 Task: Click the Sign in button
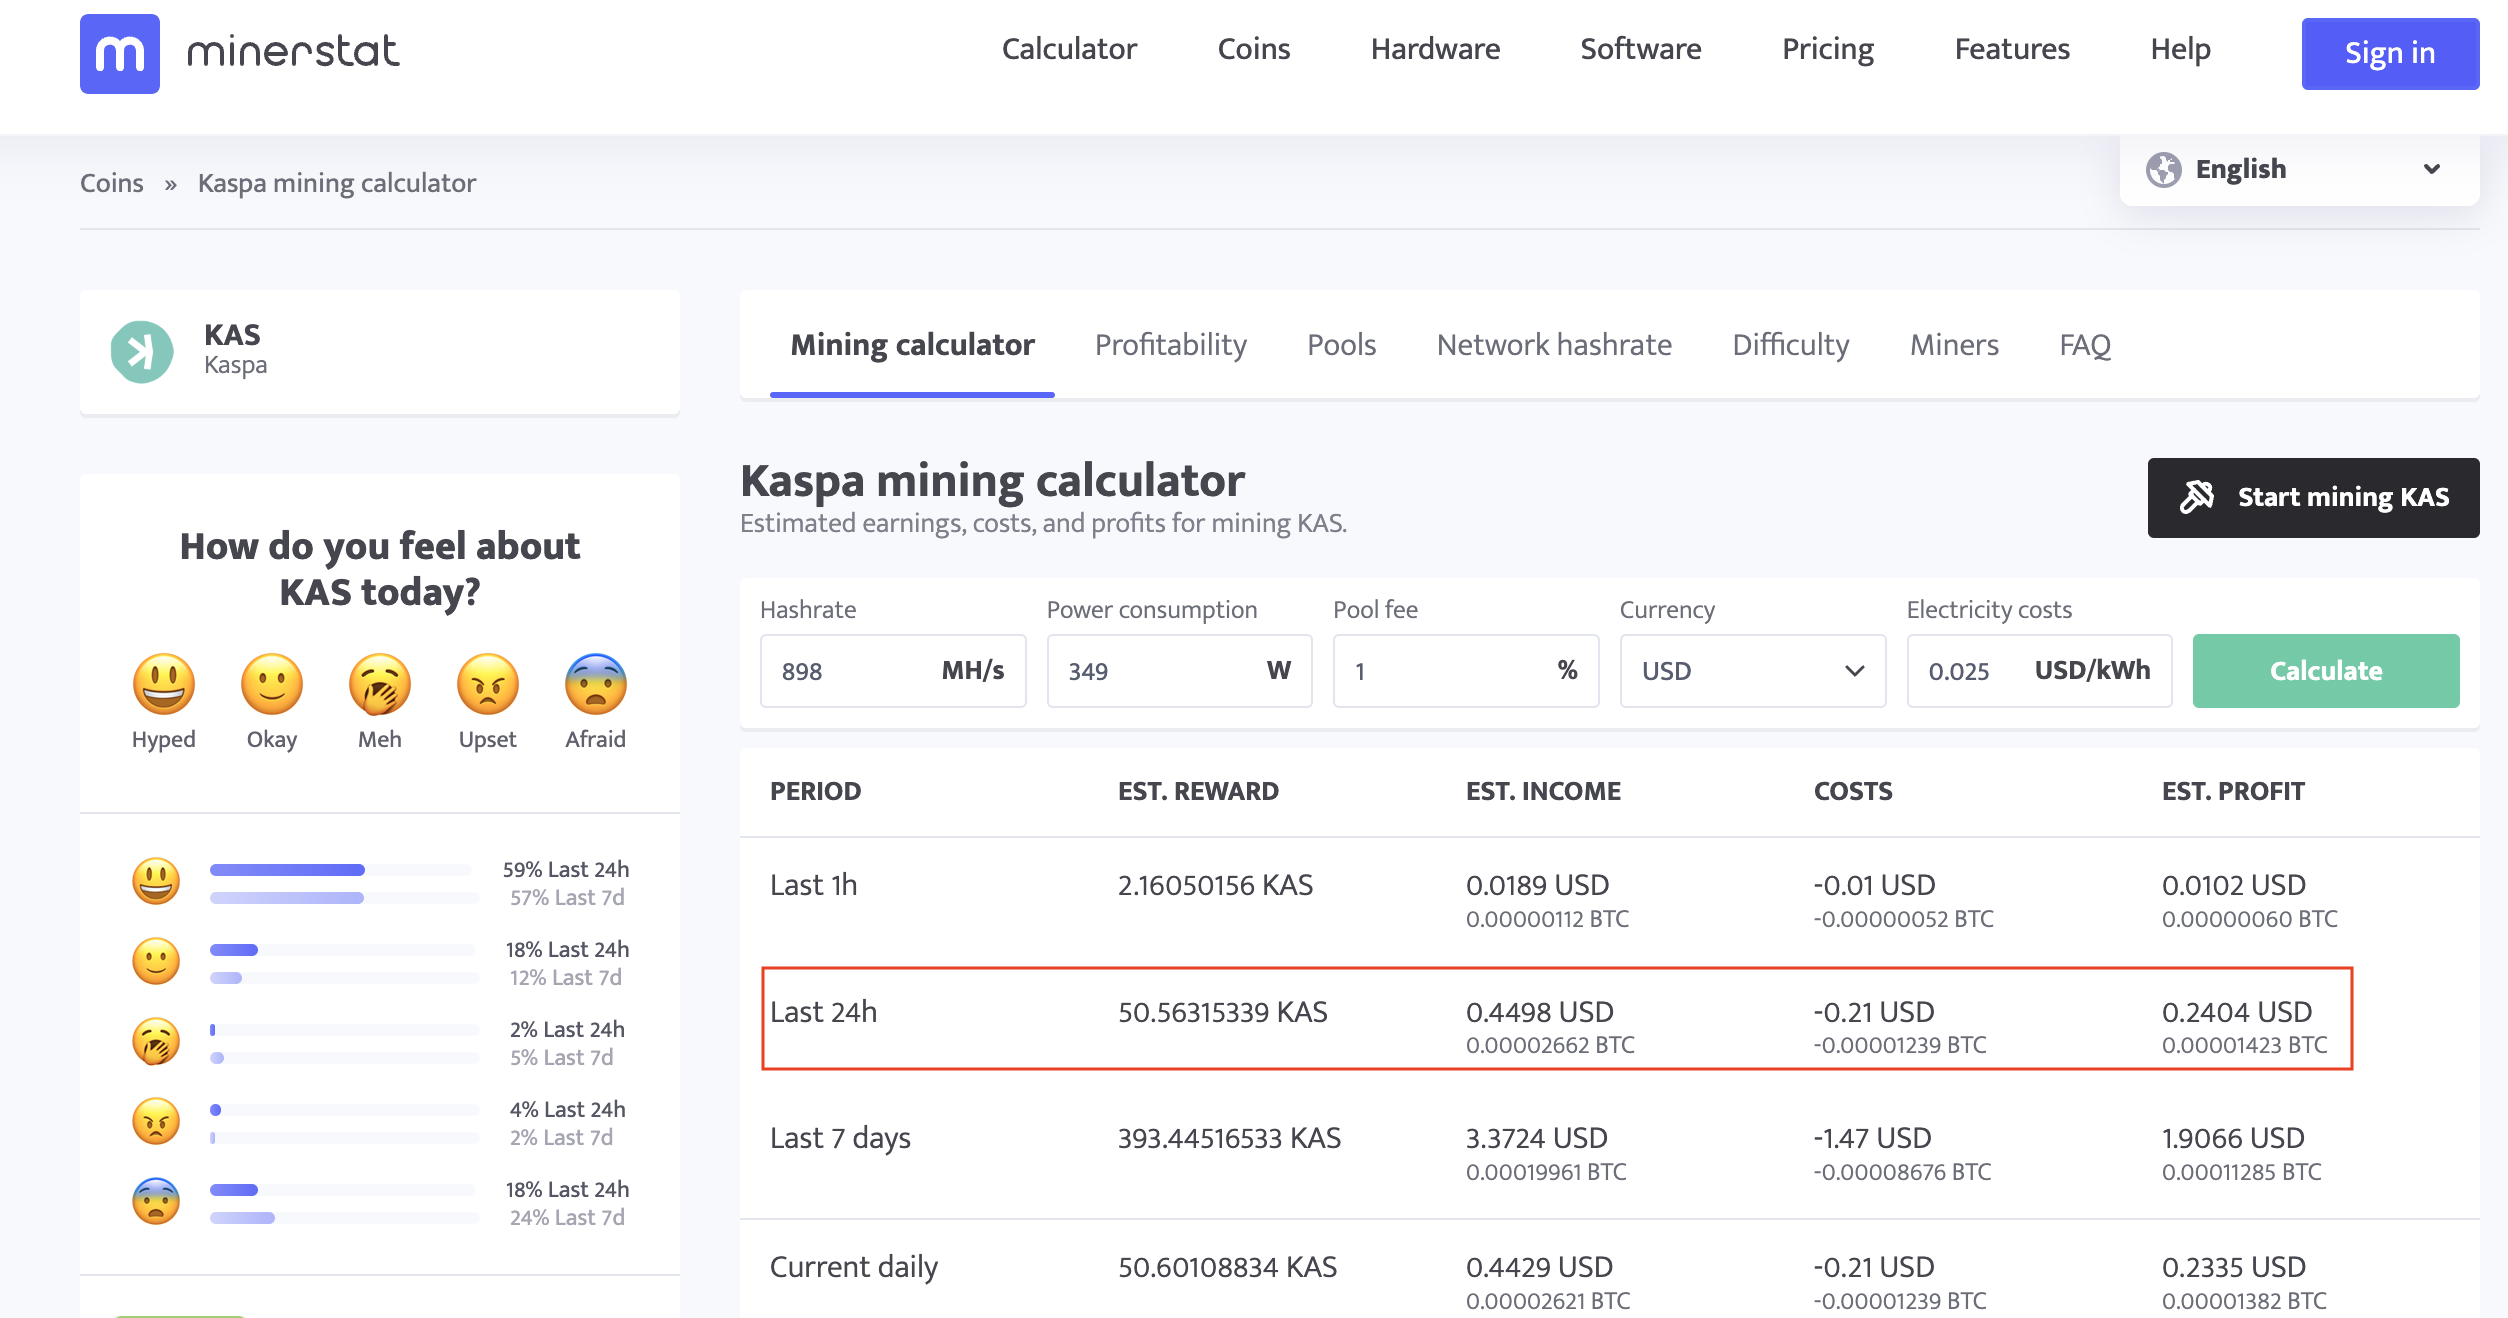[x=2390, y=54]
